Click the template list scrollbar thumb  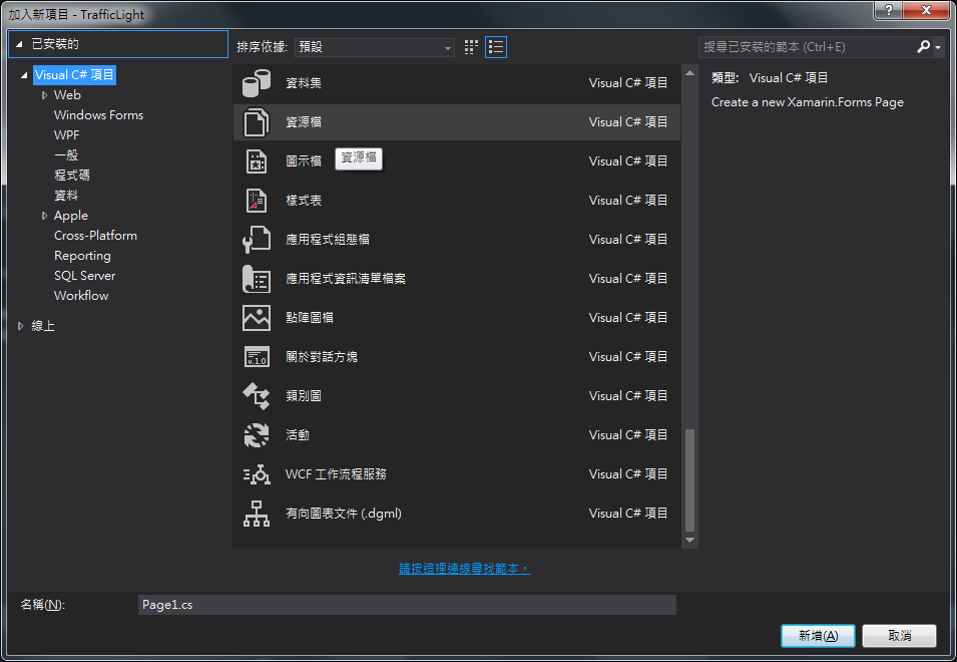689,480
